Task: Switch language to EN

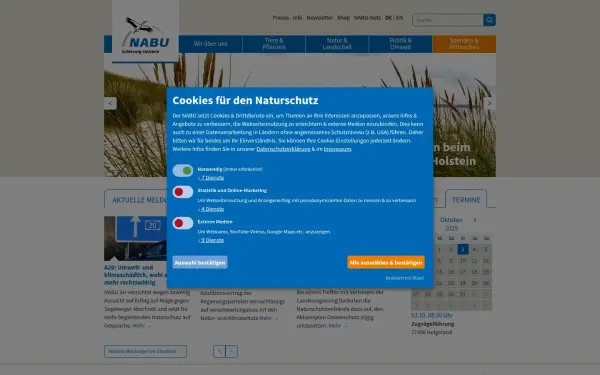Action: tap(399, 18)
